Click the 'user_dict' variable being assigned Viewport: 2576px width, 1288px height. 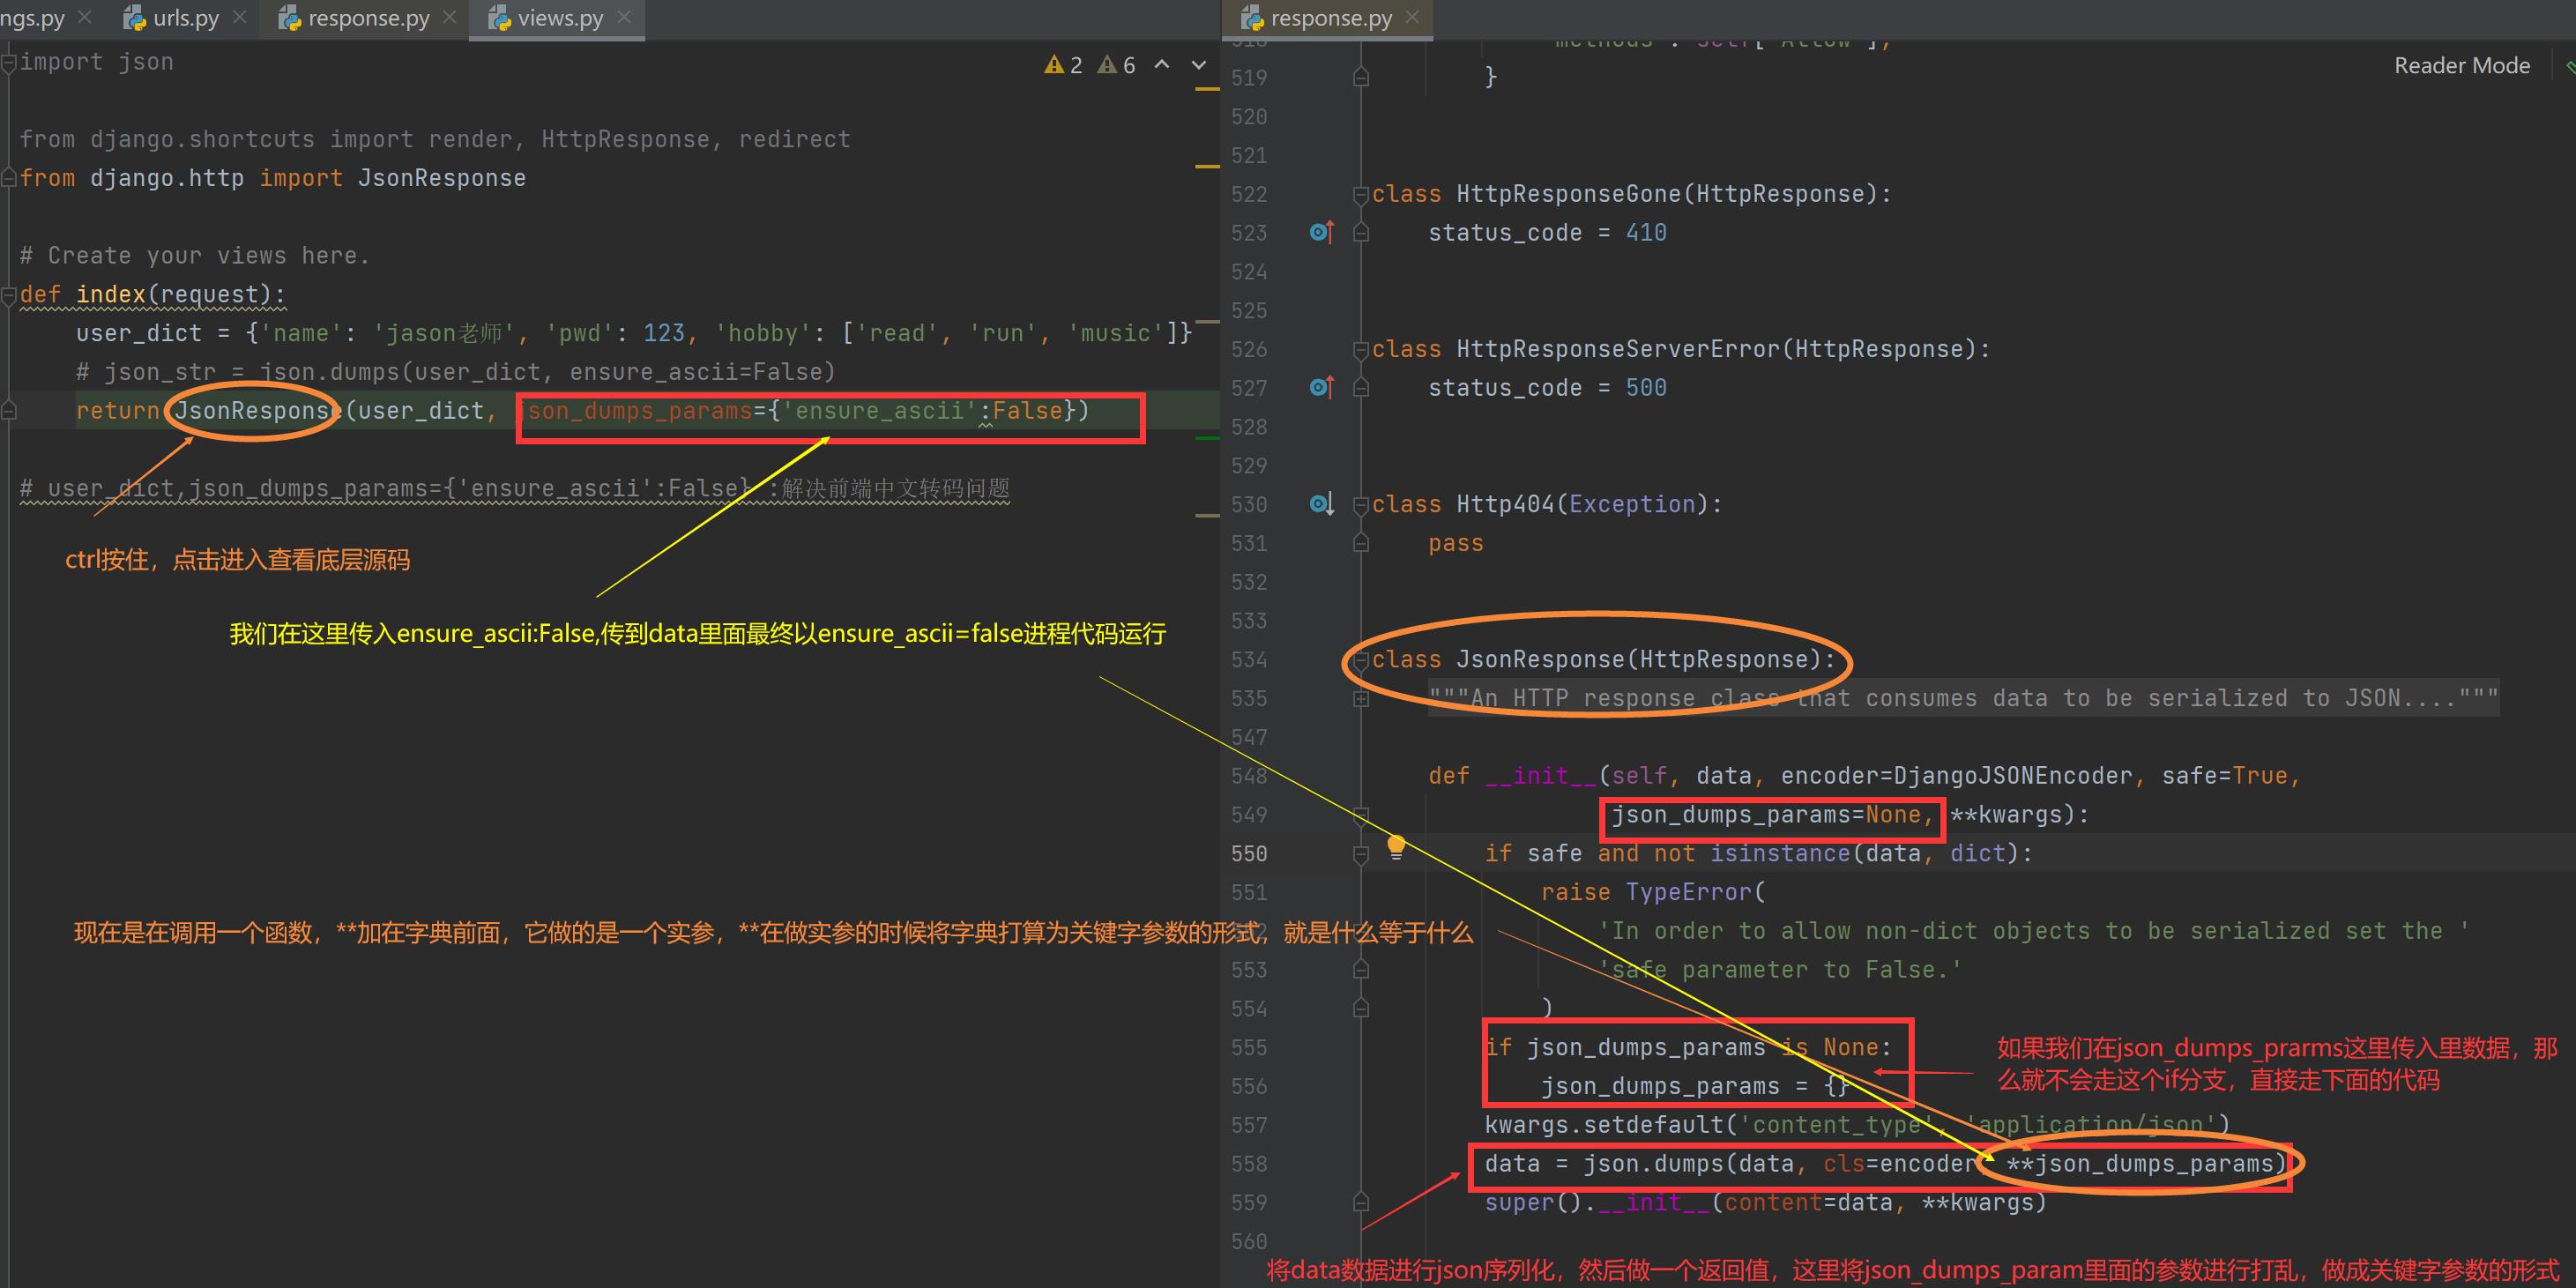click(139, 333)
